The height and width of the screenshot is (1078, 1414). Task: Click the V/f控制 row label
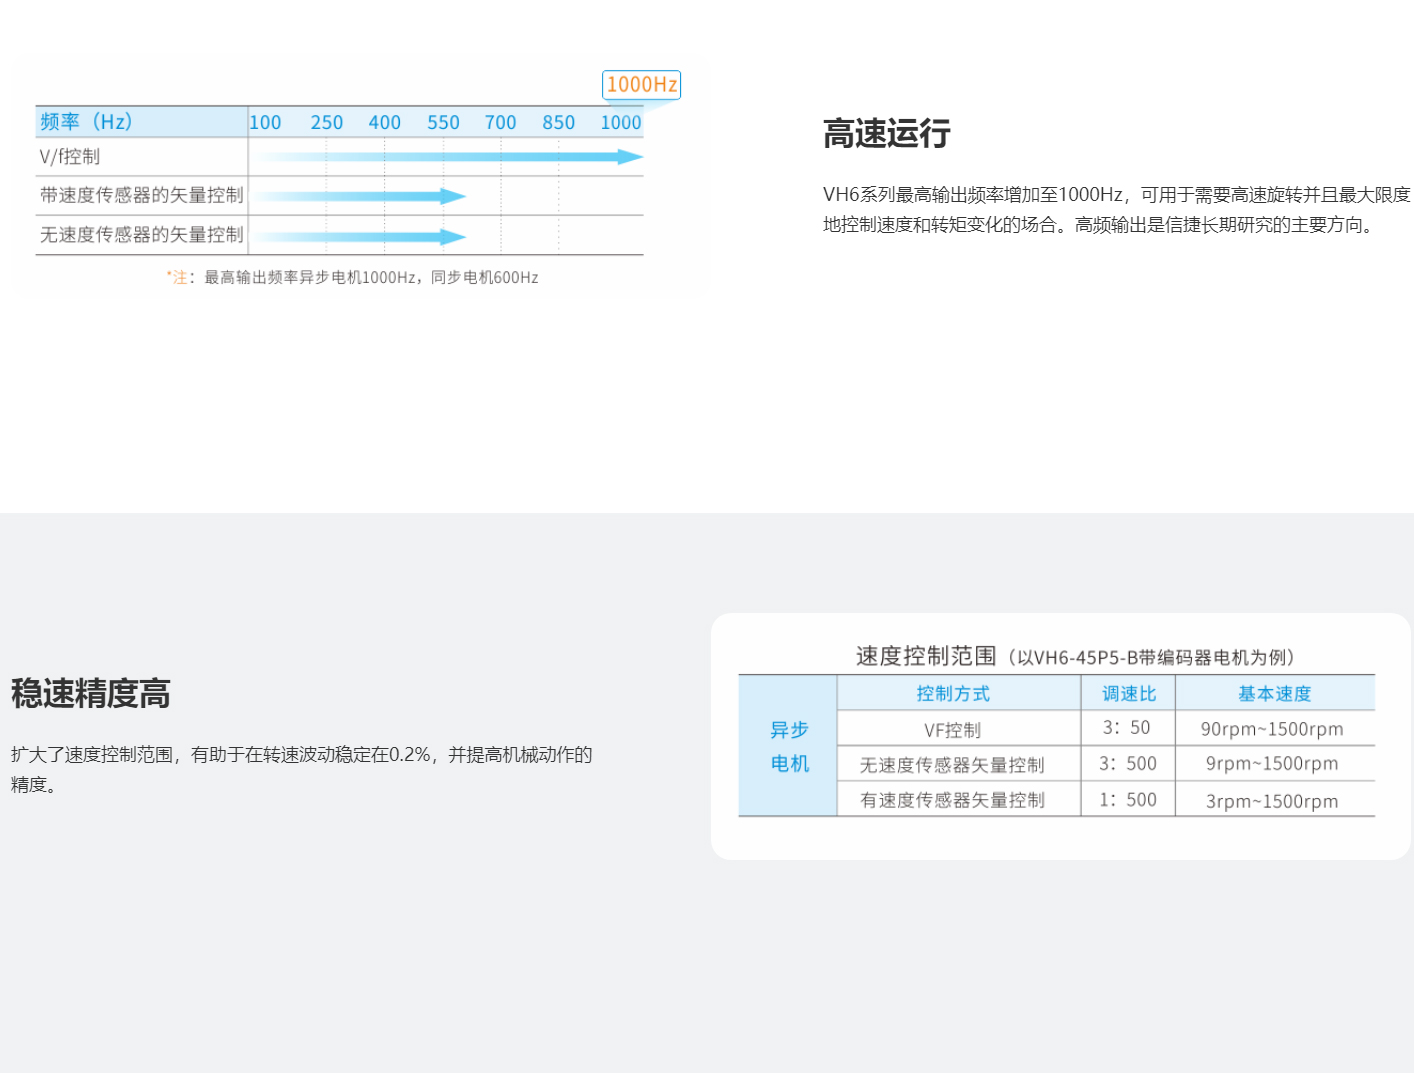(70, 156)
